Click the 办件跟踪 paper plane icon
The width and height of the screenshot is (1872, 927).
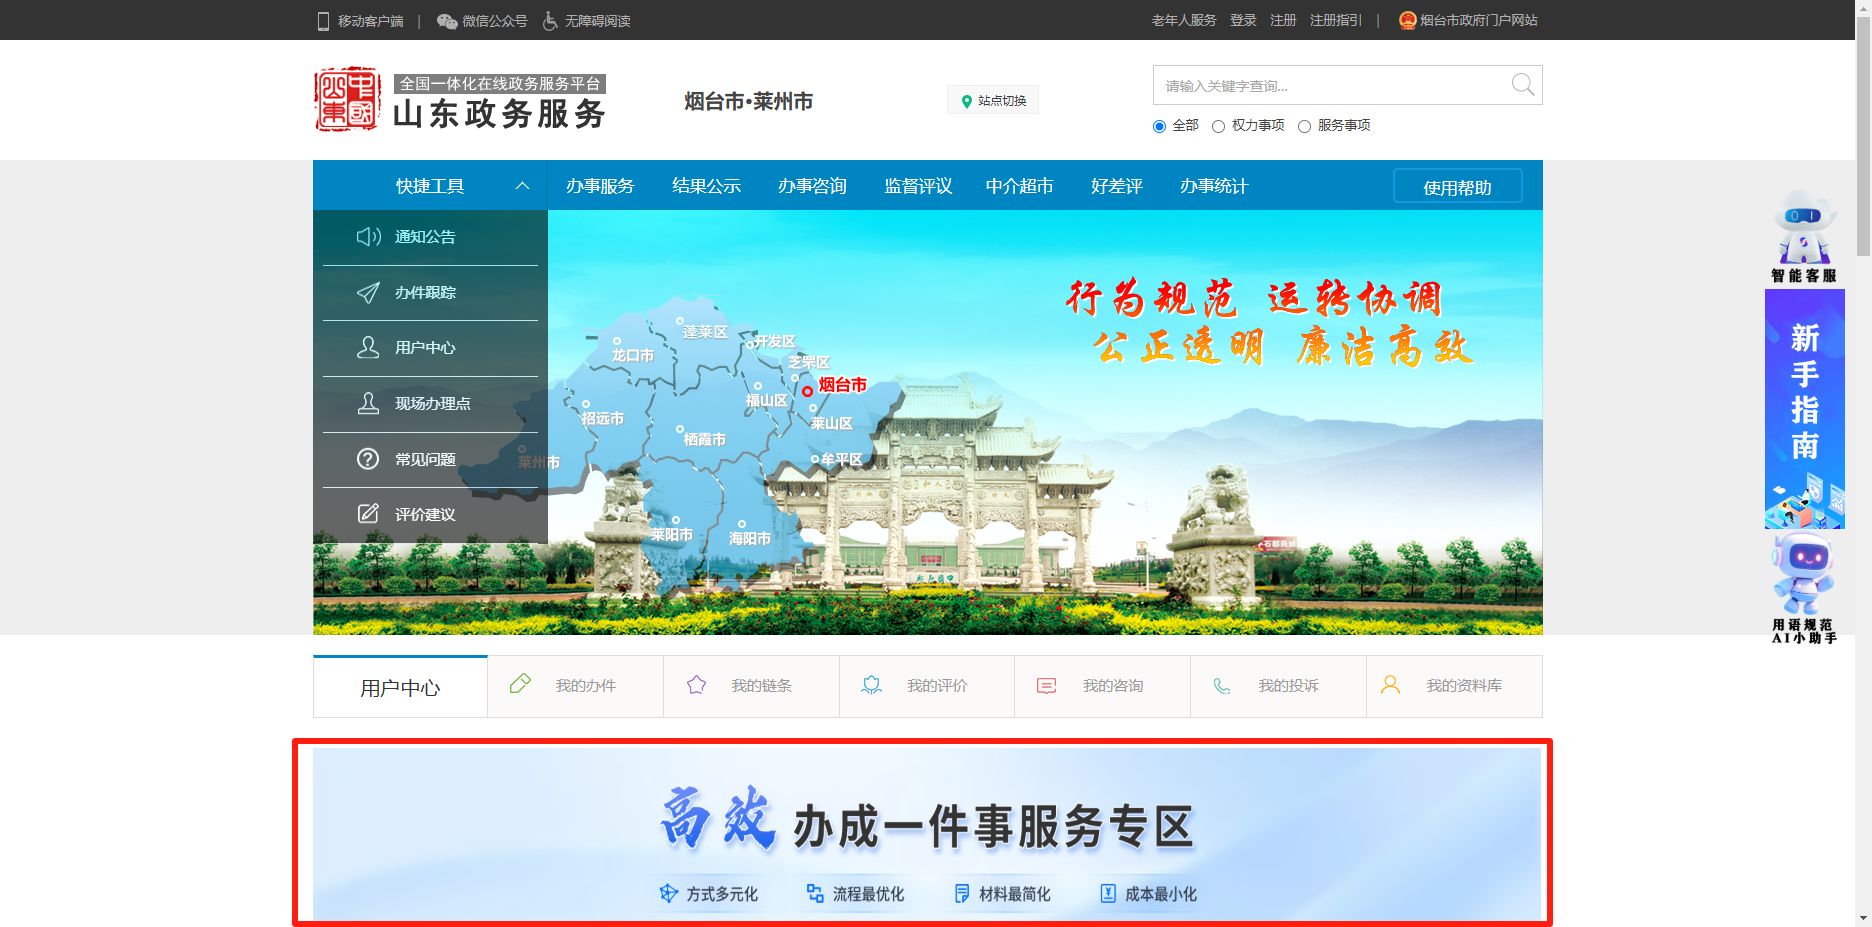368,293
